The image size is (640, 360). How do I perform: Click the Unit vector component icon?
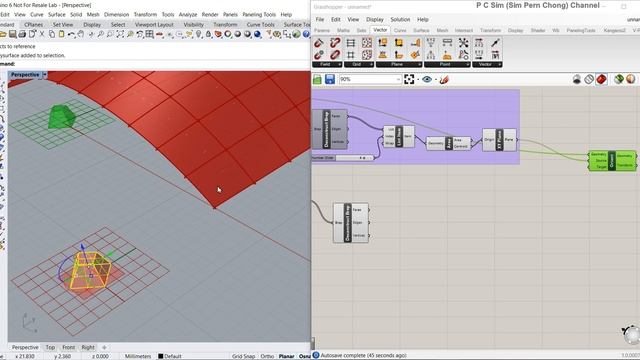495,42
